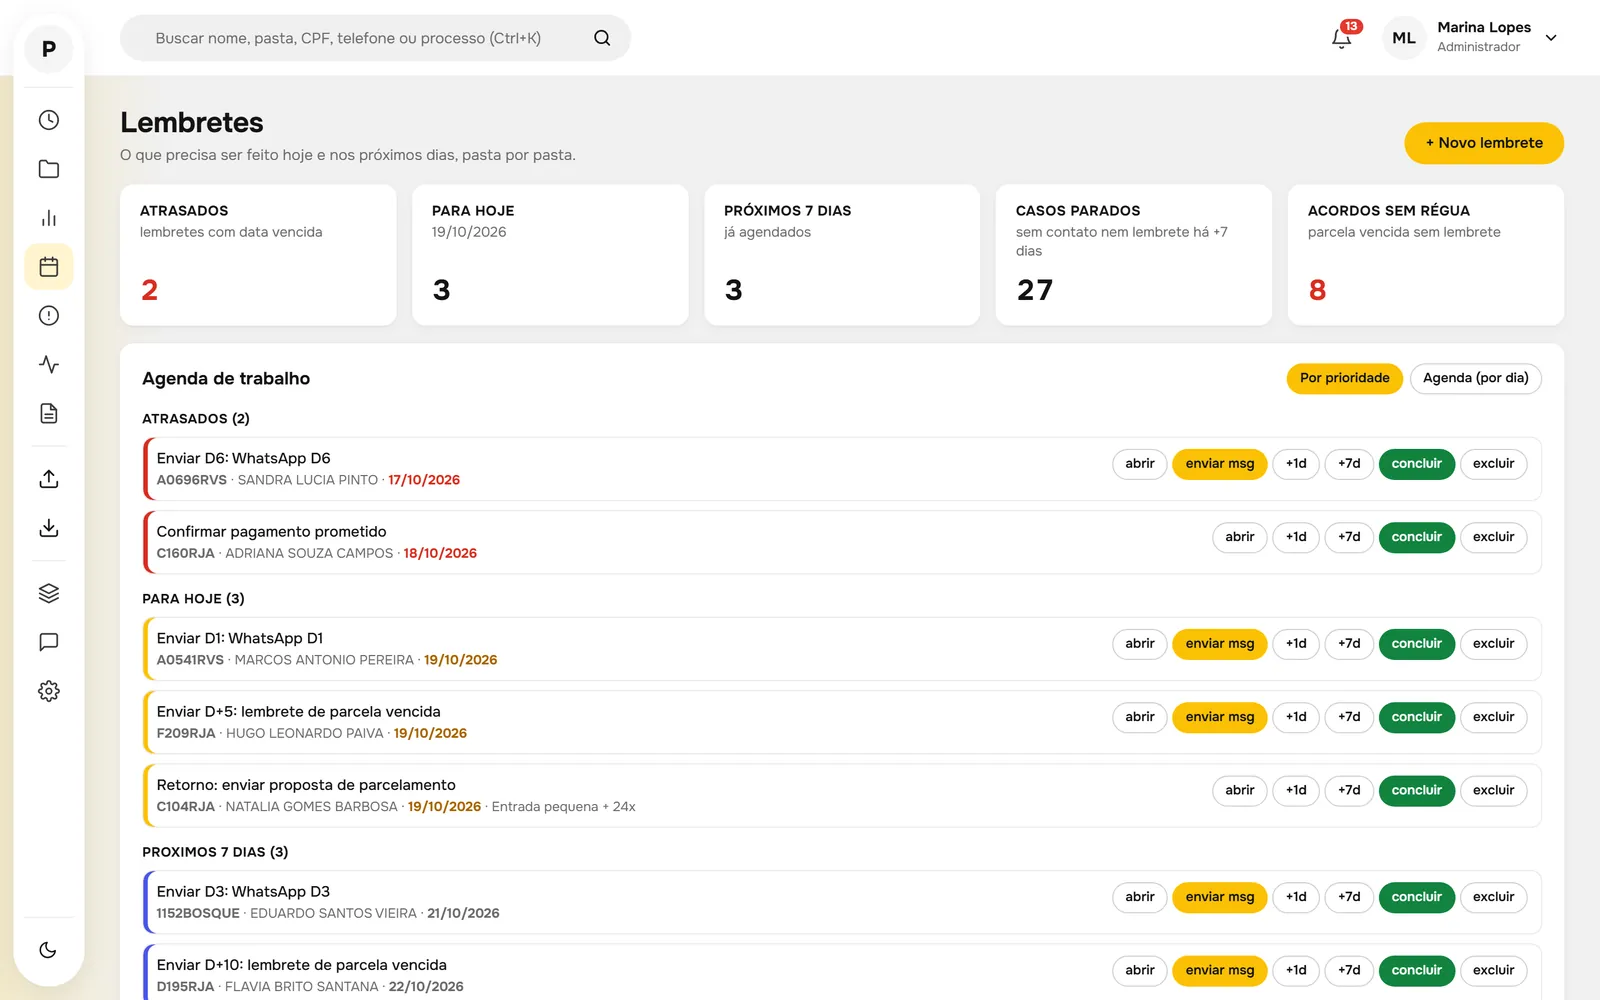Conclude the Enviar D+5 parcela vencida reminder
The height and width of the screenshot is (1000, 1600).
(1416, 717)
